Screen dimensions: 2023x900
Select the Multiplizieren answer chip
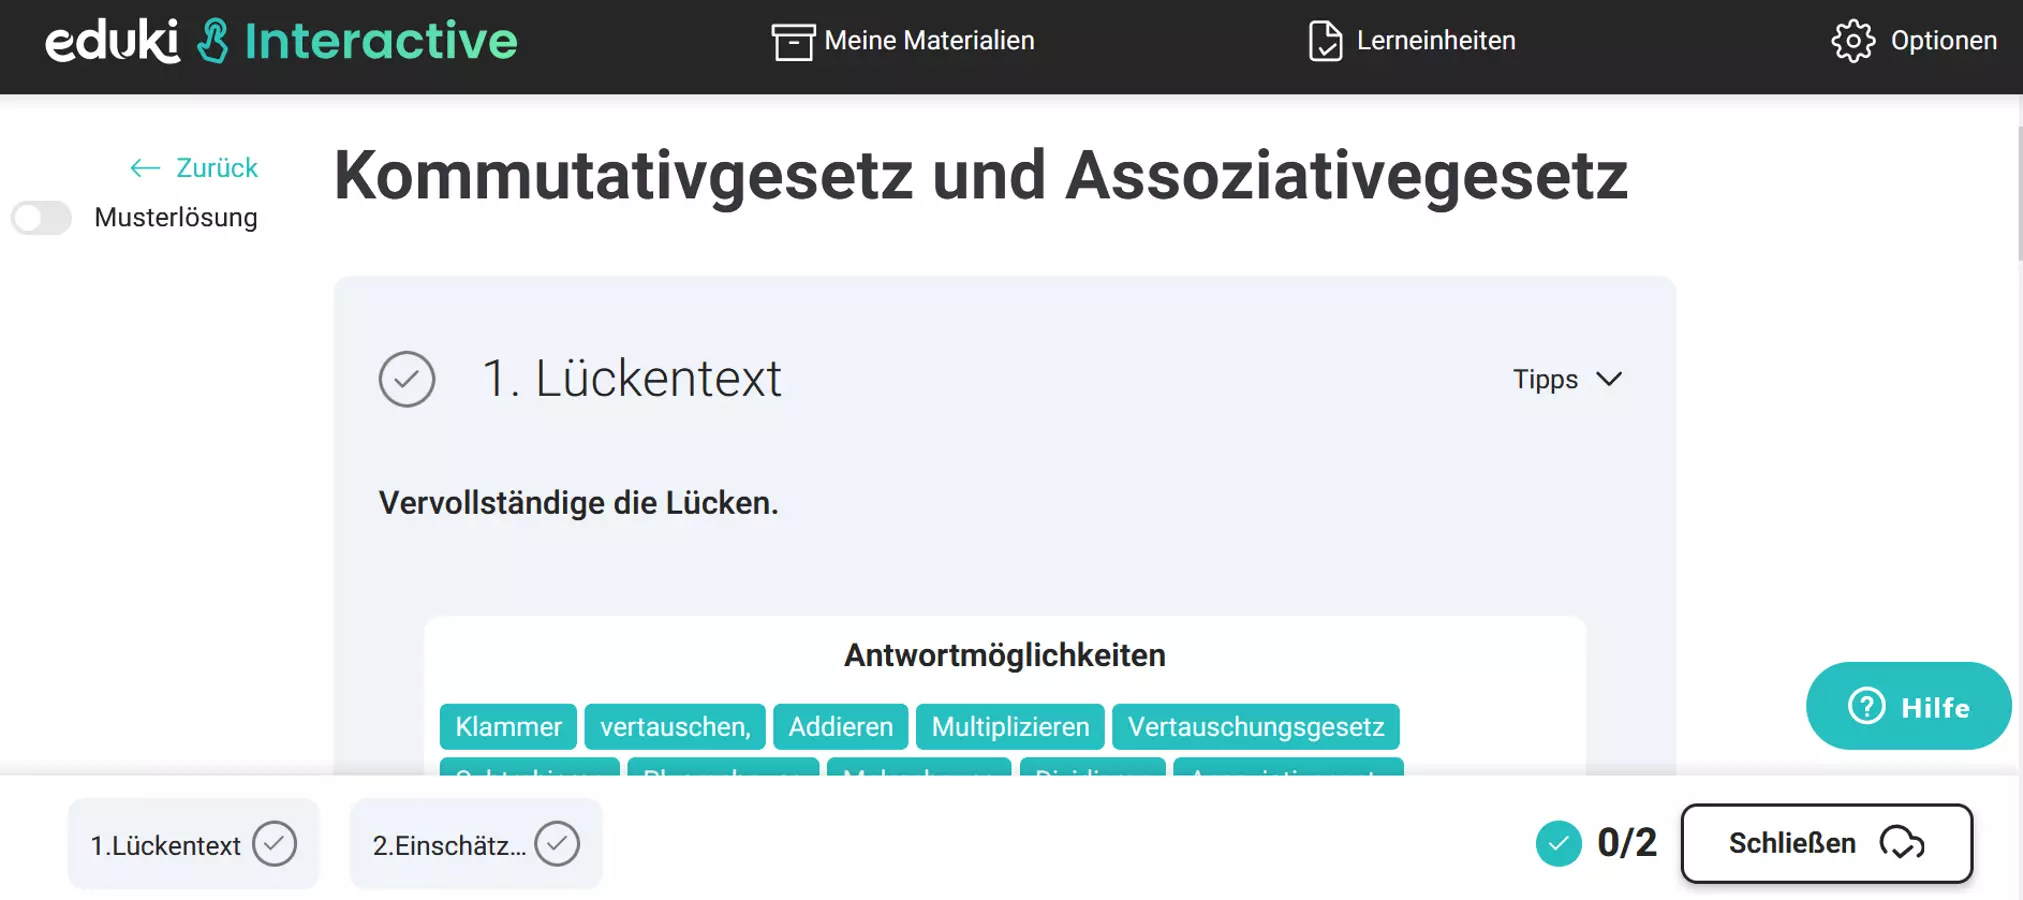tap(1010, 727)
